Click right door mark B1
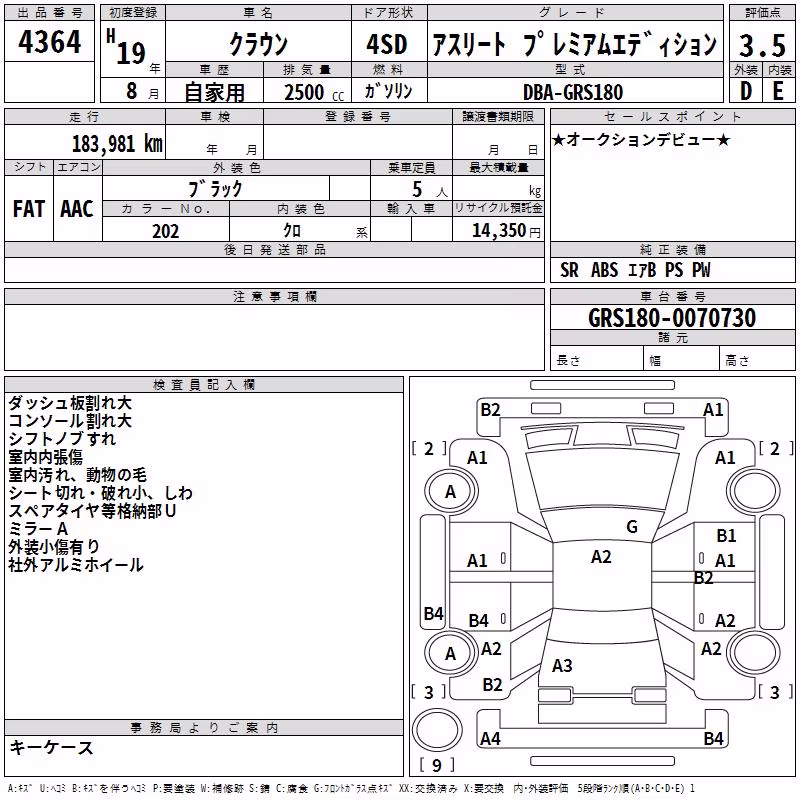 click(726, 536)
